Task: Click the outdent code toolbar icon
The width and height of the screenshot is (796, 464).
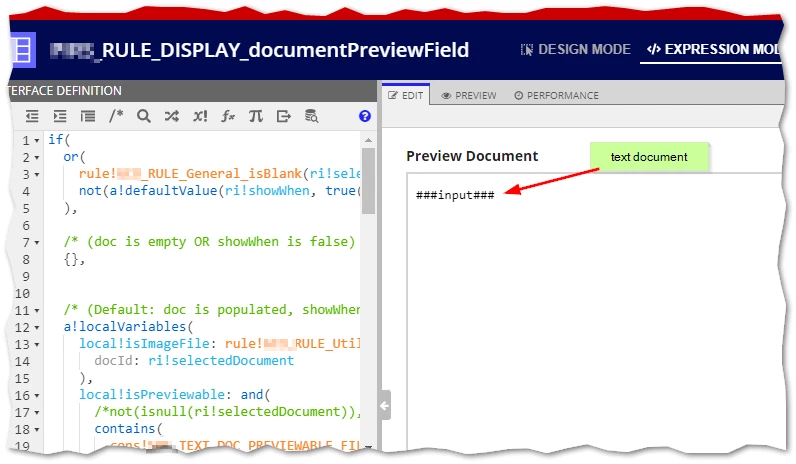Action: tap(32, 116)
